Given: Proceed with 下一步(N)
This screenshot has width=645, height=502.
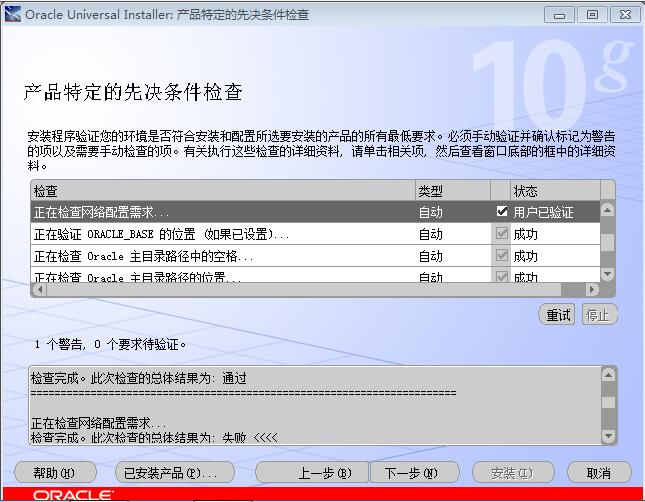Looking at the screenshot, I should pyautogui.click(x=415, y=473).
